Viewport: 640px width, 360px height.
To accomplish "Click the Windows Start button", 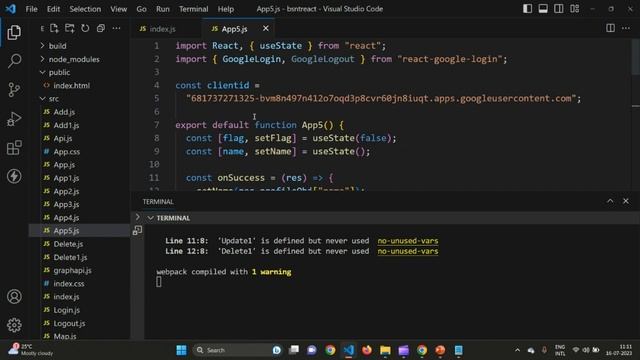I will click(x=181, y=350).
